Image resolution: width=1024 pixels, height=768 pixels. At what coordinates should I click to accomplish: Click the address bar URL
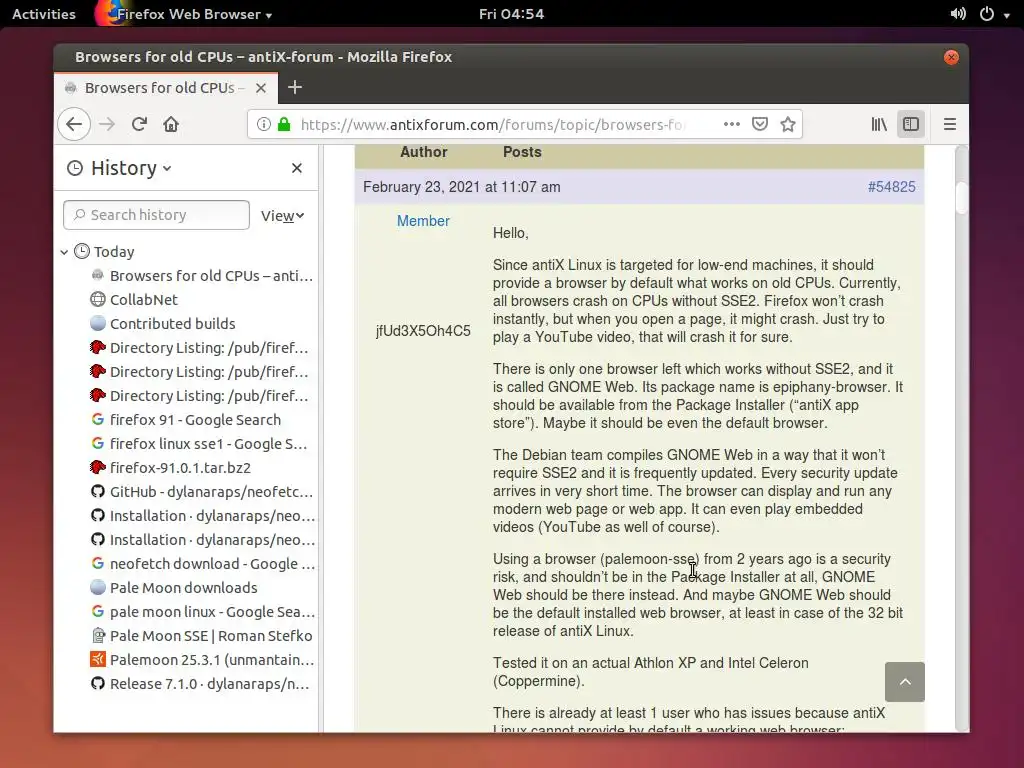coord(493,124)
